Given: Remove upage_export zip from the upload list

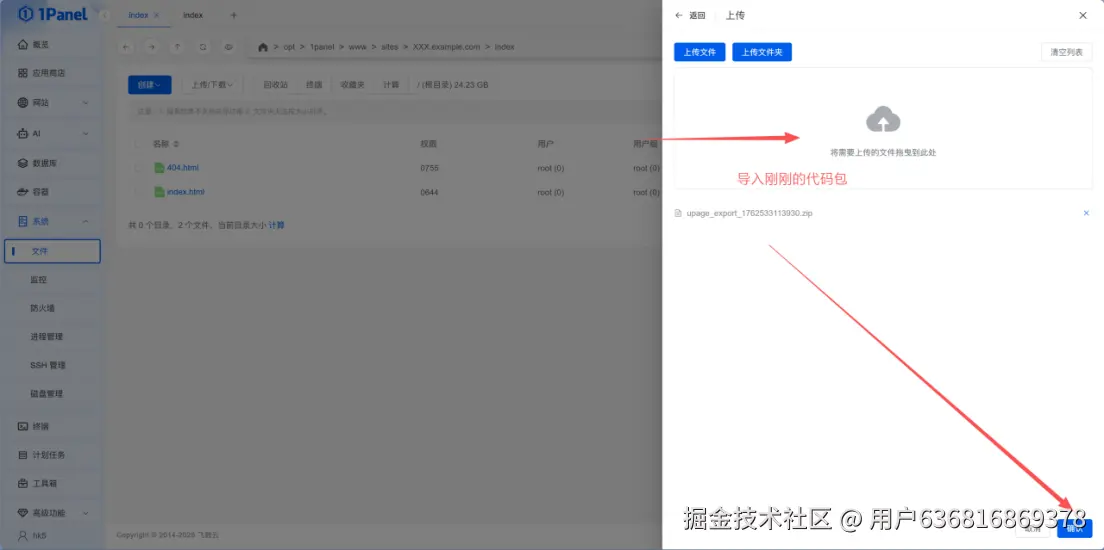Looking at the screenshot, I should (1086, 213).
